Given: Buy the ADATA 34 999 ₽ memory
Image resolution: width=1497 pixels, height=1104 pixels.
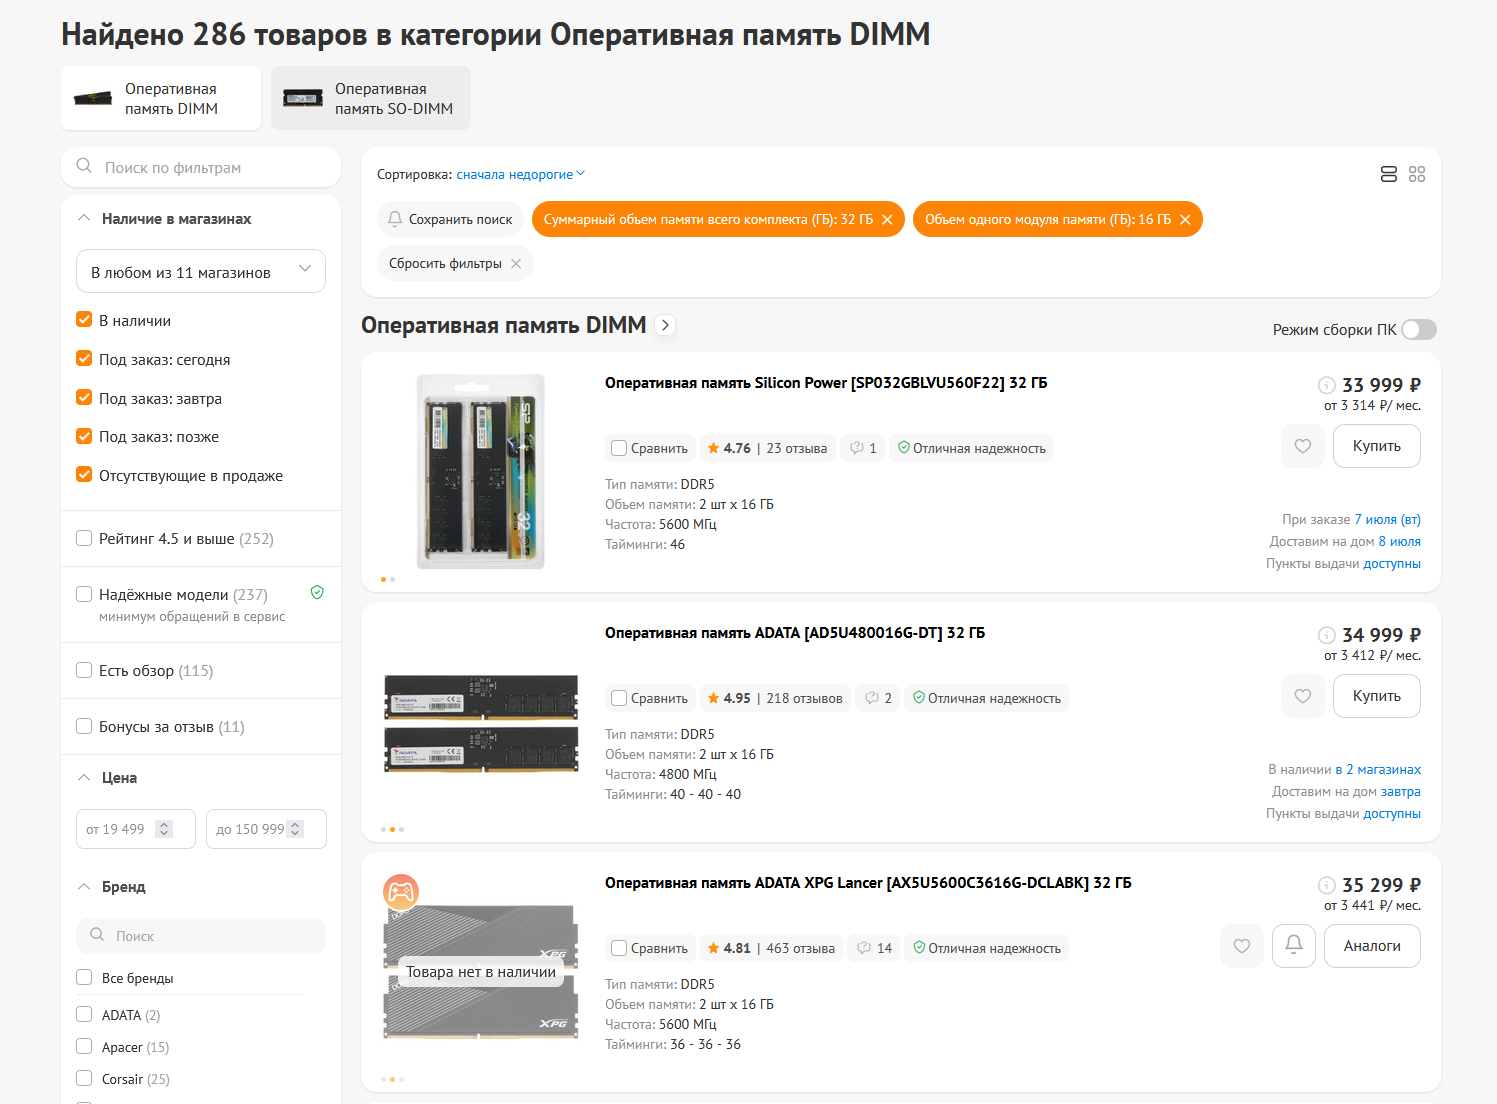Looking at the screenshot, I should [x=1377, y=696].
